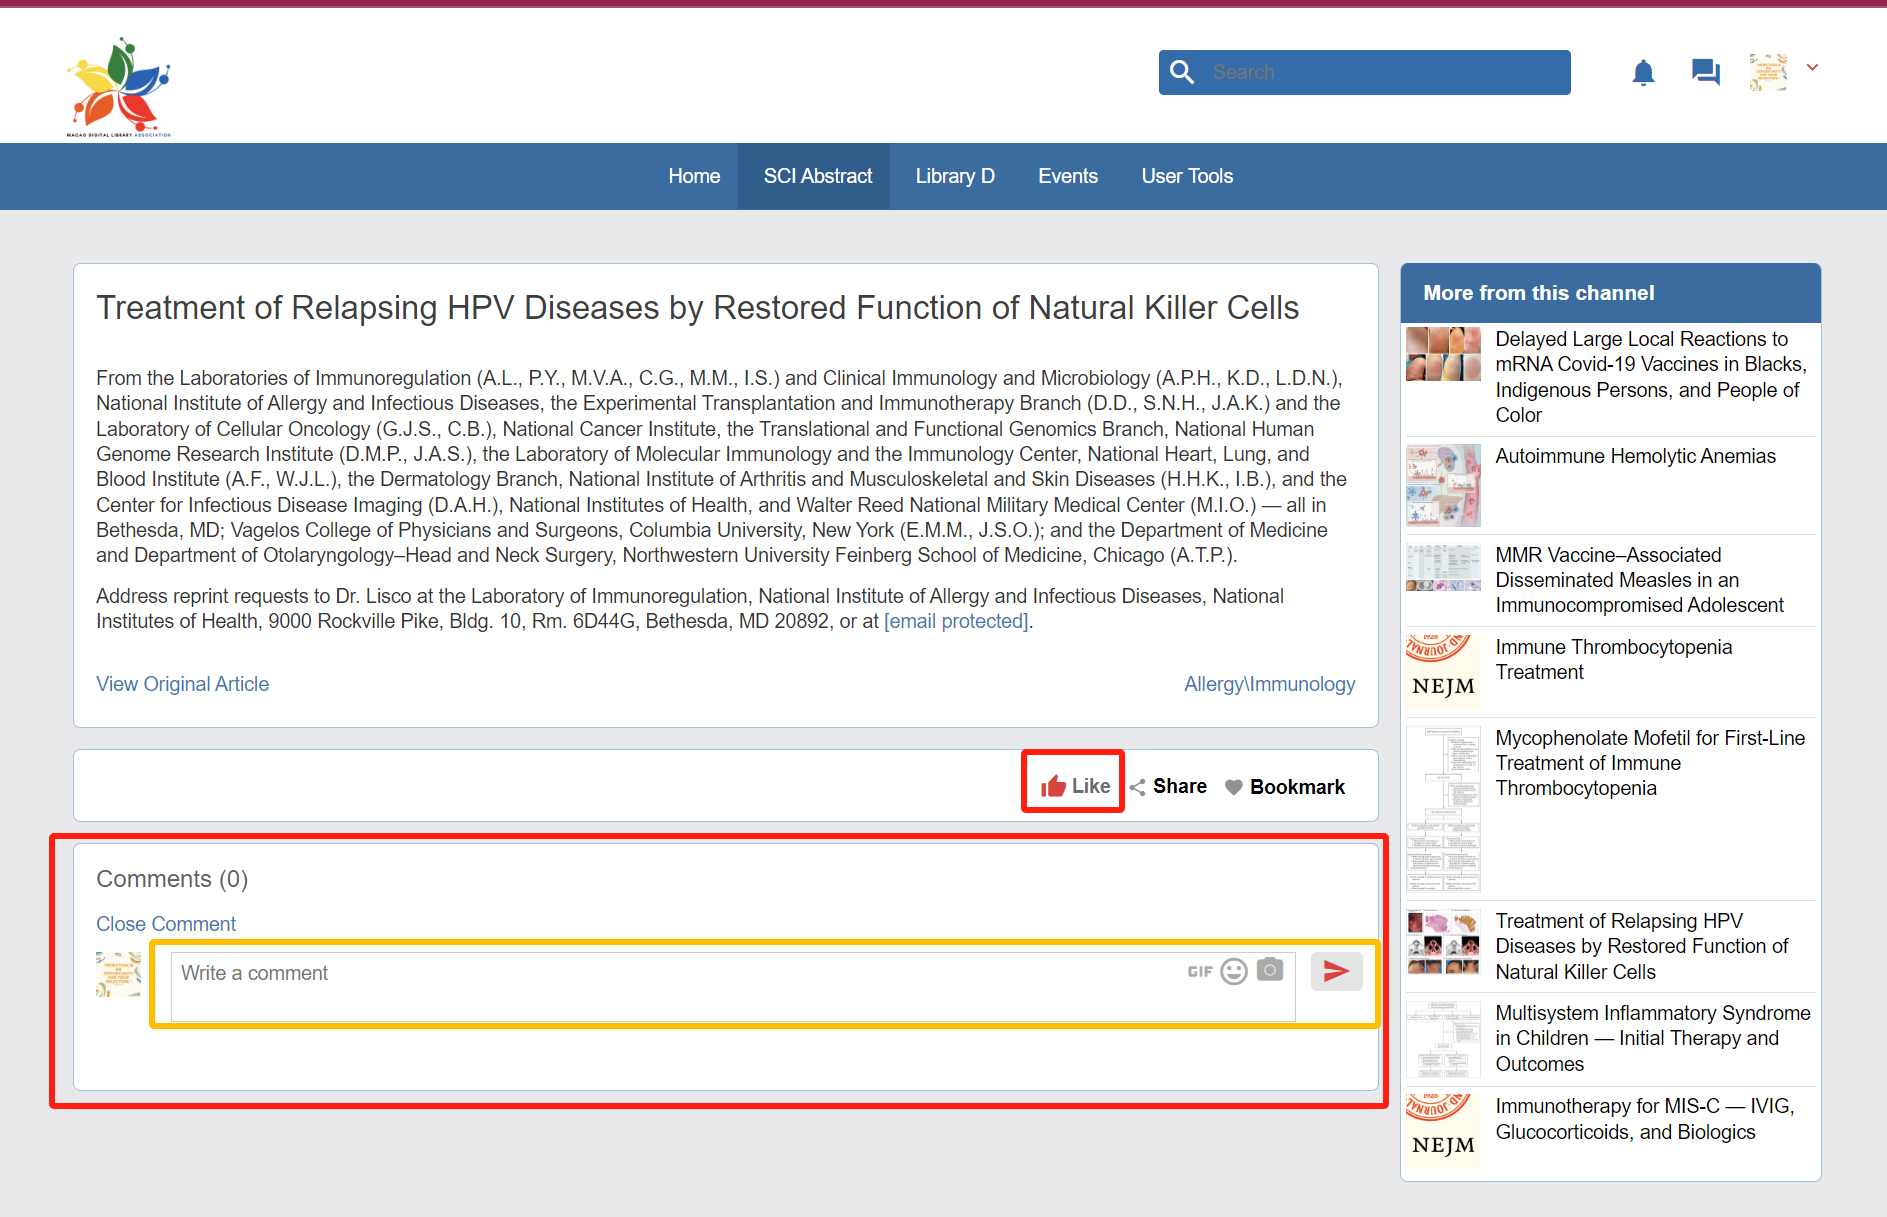Go to the Home menu item
This screenshot has width=1887, height=1217.
tap(694, 176)
